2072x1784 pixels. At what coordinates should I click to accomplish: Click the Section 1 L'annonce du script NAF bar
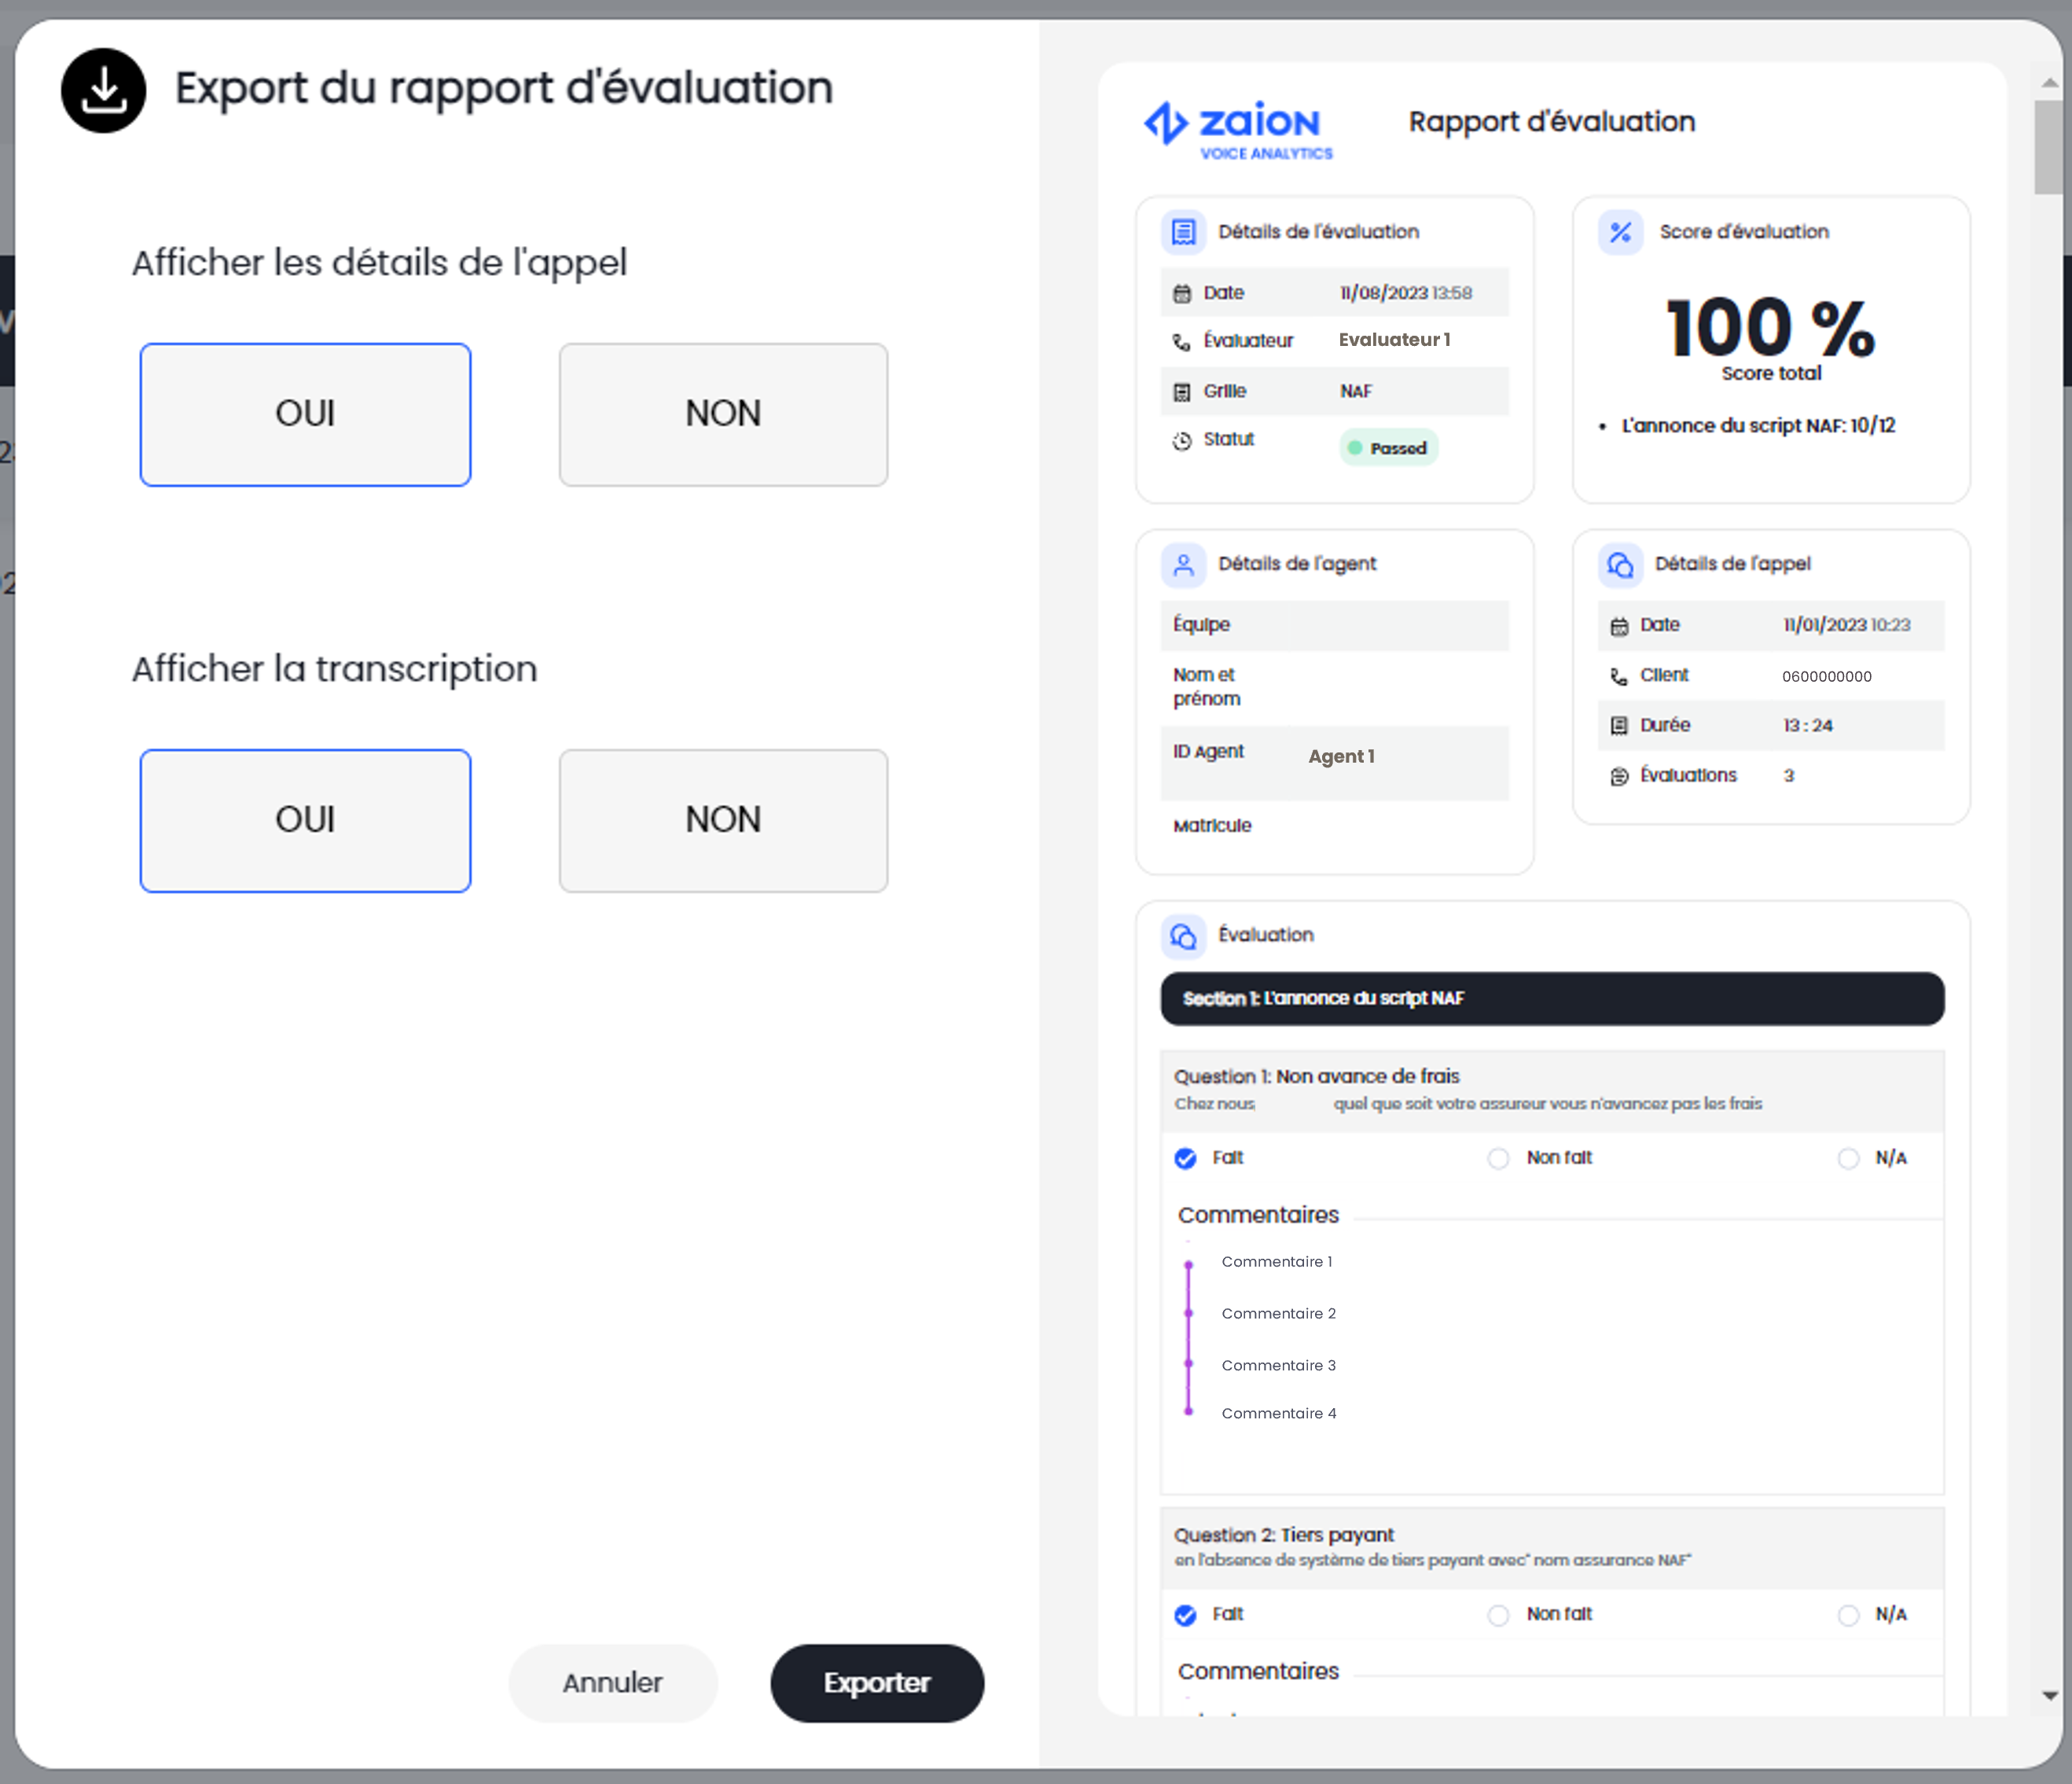coord(1552,998)
